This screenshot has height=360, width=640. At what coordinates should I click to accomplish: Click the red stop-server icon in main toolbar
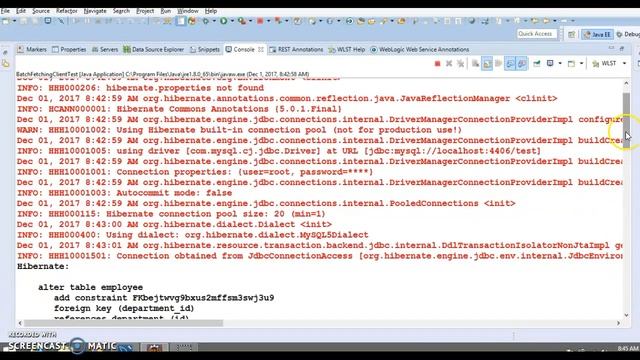[260, 21]
